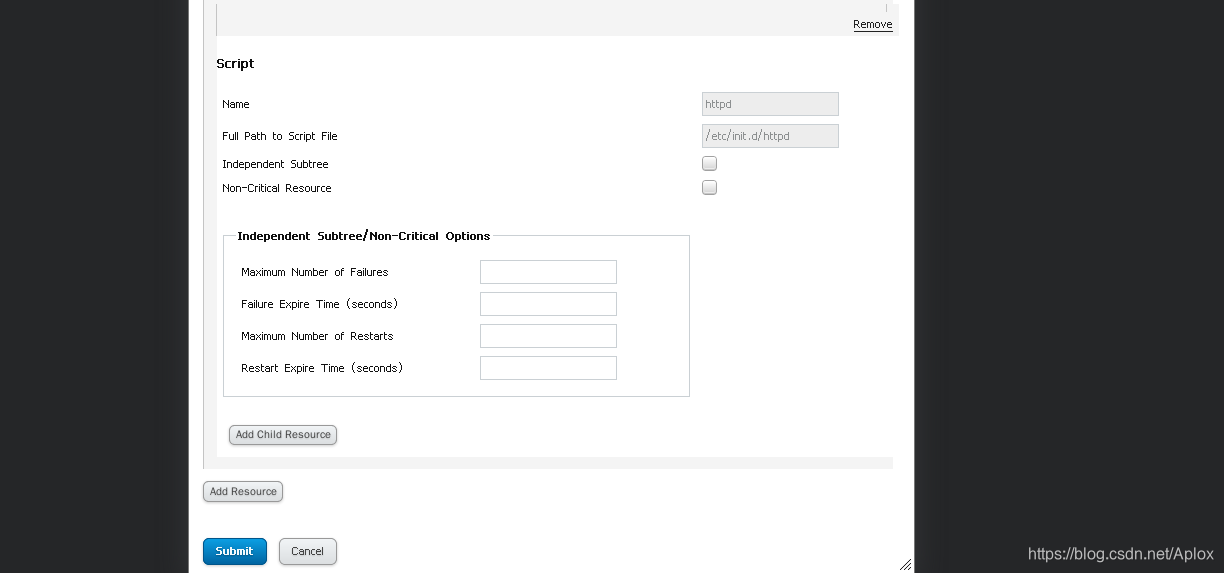This screenshot has width=1224, height=573.
Task: Enable the Independent Subtree checkbox
Action: 709,163
